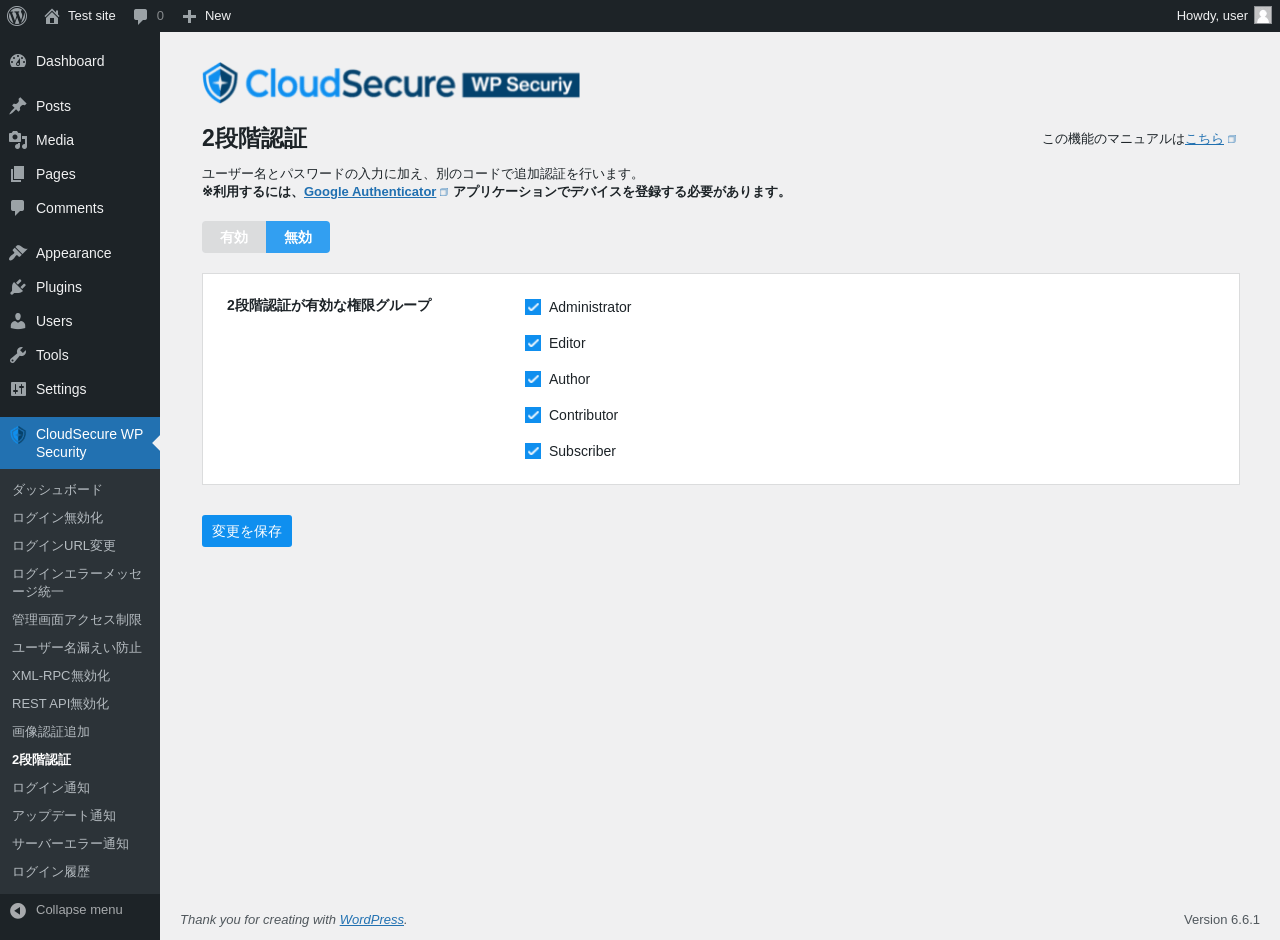1280x940 pixels.
Task: Click the CloudSecure WP Security logo banner
Action: [391, 83]
